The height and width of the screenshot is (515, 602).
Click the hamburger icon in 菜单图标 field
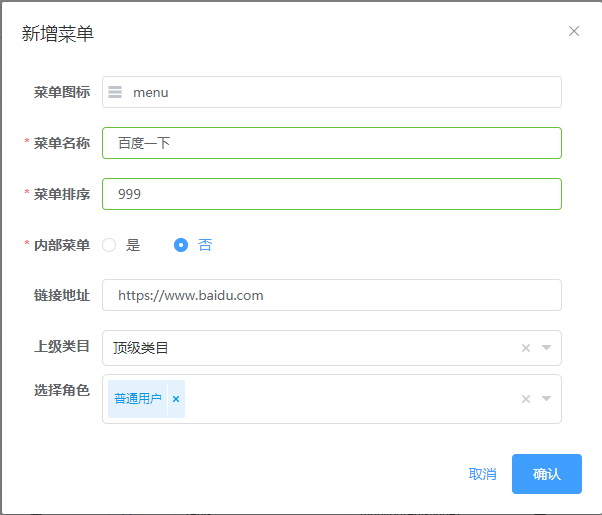pyautogui.click(x=115, y=92)
